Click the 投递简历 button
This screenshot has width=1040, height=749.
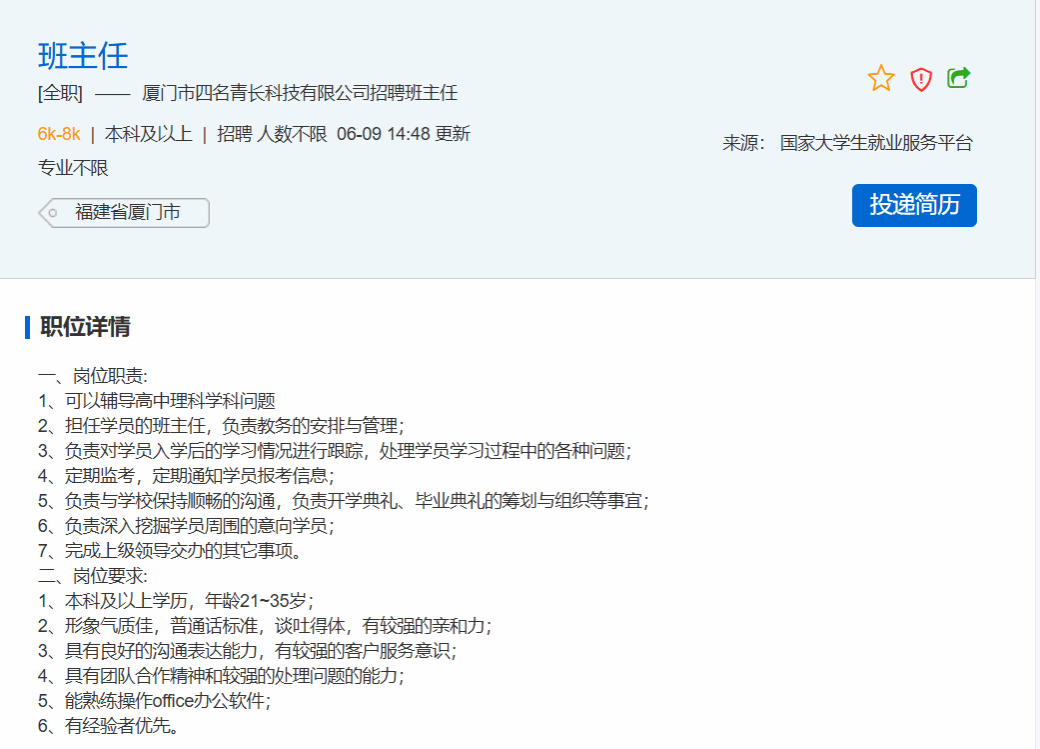coord(914,205)
